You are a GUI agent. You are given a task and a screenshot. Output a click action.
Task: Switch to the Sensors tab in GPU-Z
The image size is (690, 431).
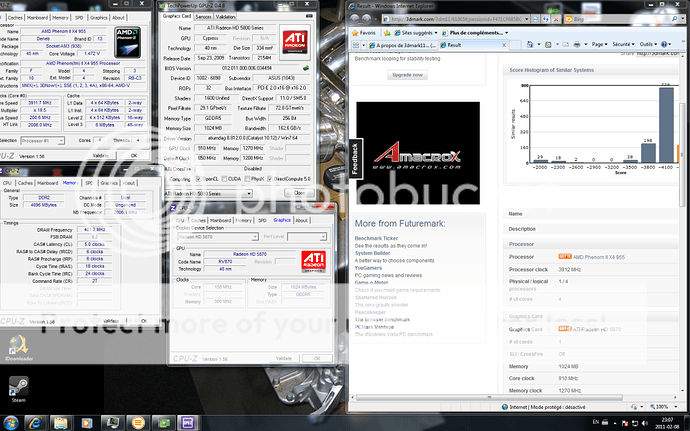point(202,17)
